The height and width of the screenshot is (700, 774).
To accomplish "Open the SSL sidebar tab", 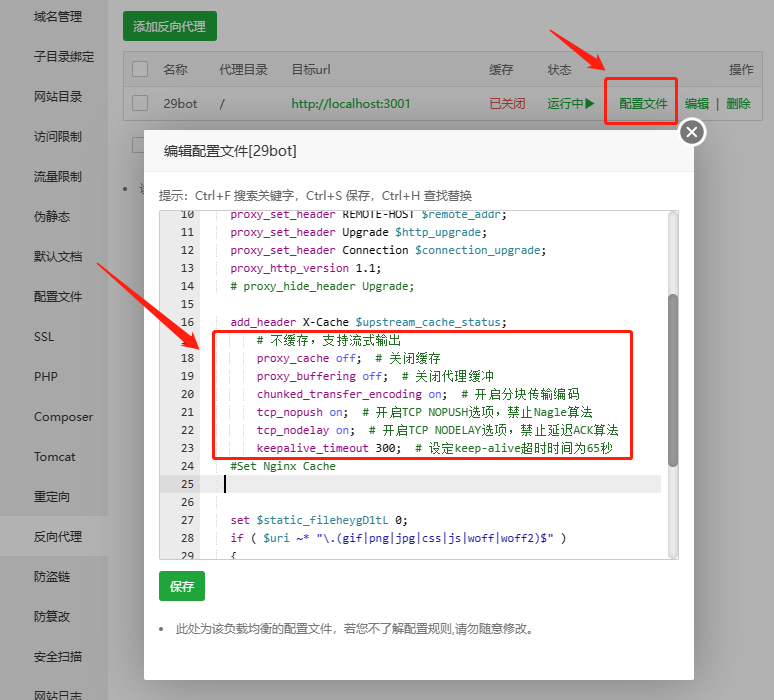I will (44, 337).
